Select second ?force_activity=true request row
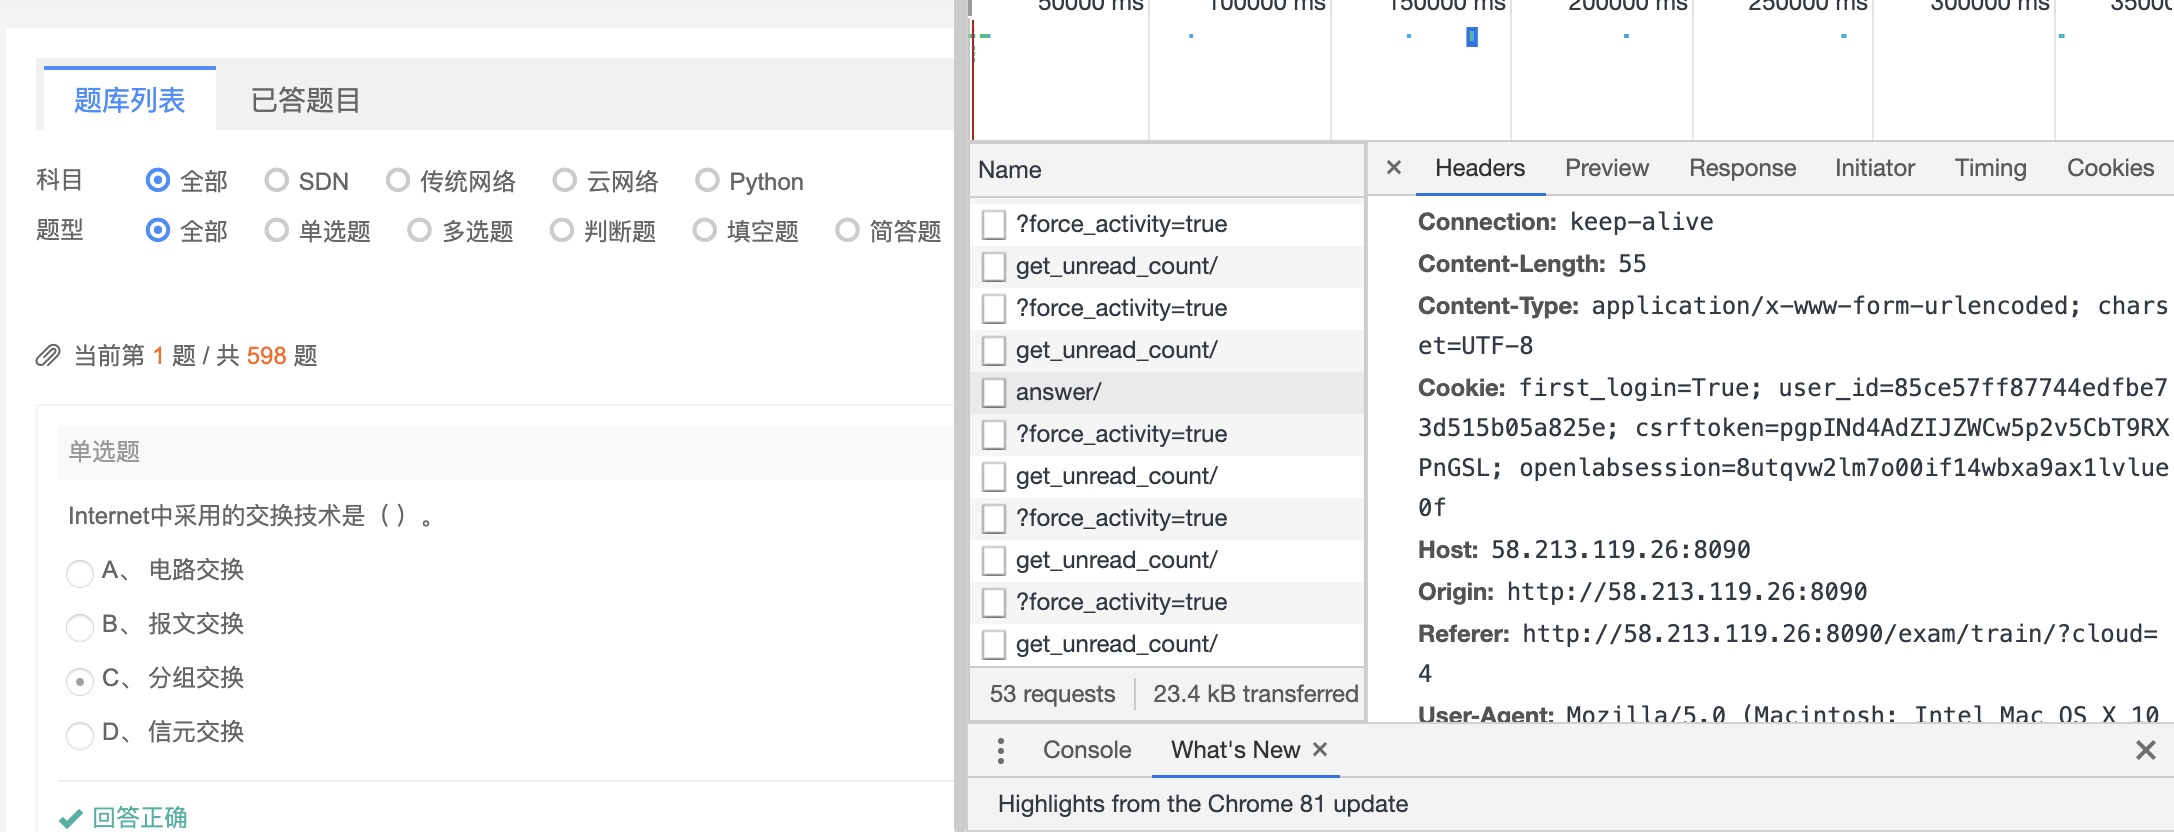 1167,308
